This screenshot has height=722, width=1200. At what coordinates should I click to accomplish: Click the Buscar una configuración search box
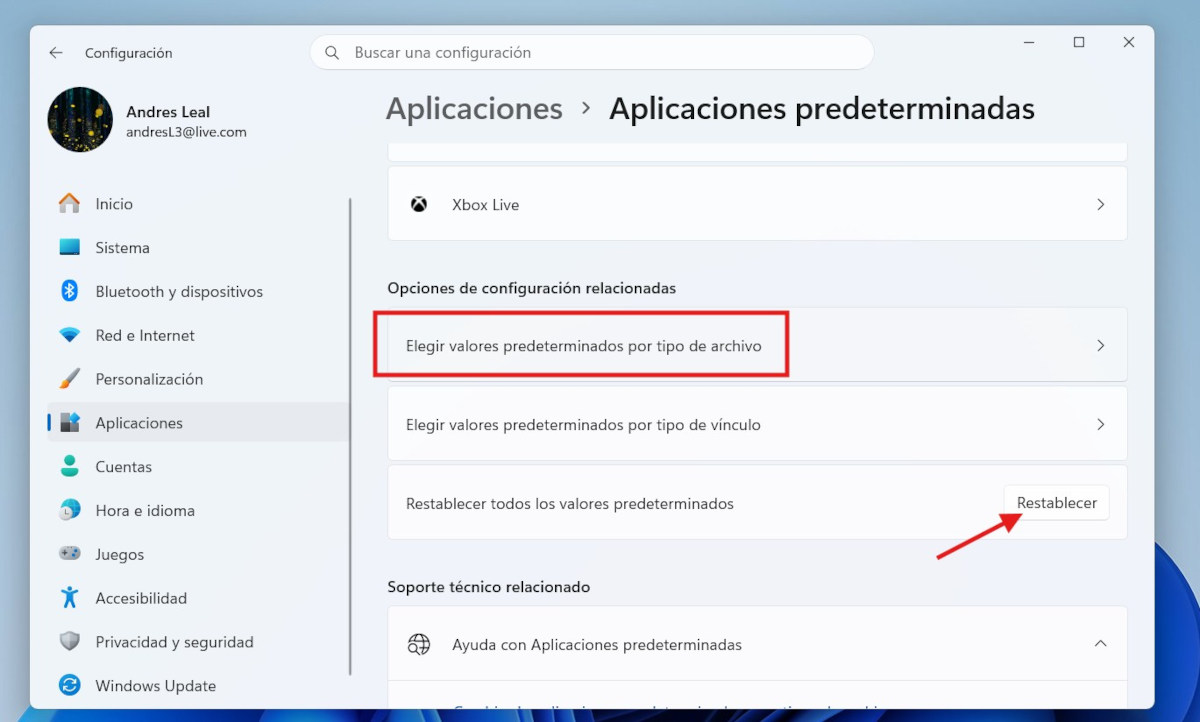pos(600,52)
